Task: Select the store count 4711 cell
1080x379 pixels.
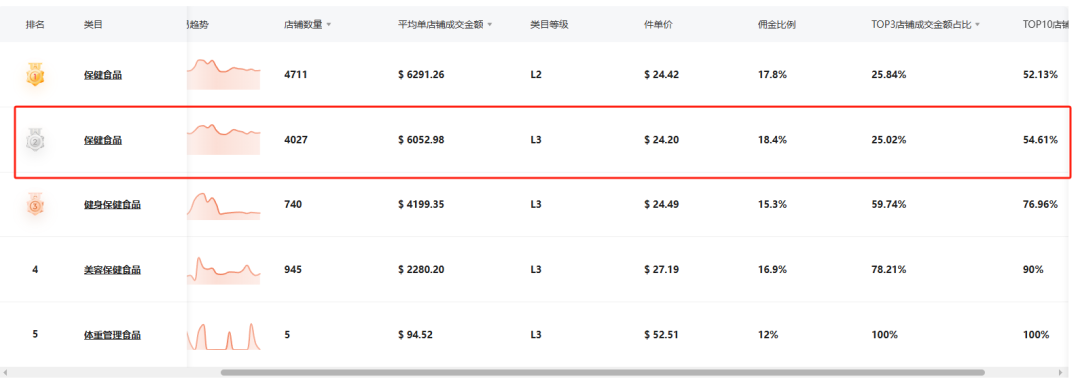Action: point(295,75)
